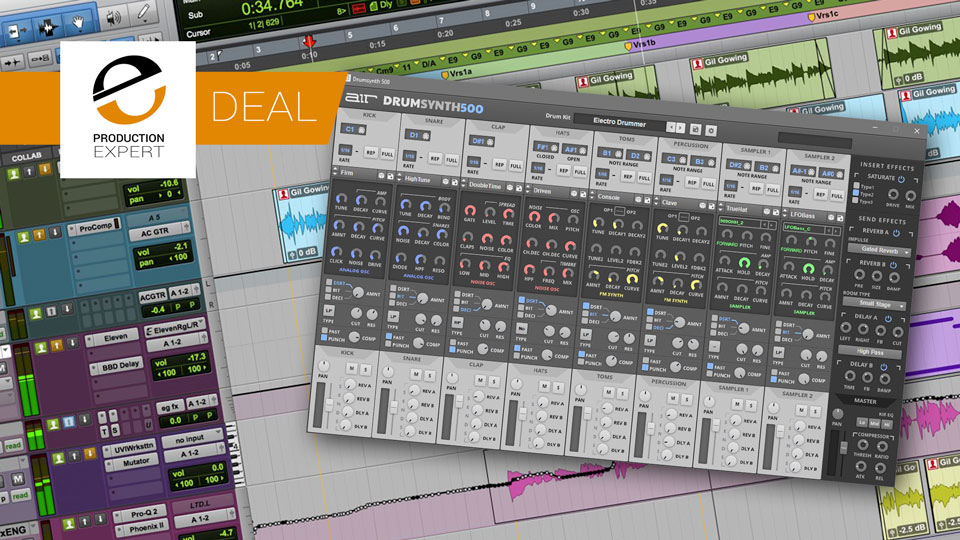Toggle the Delay B power icon

click(883, 366)
